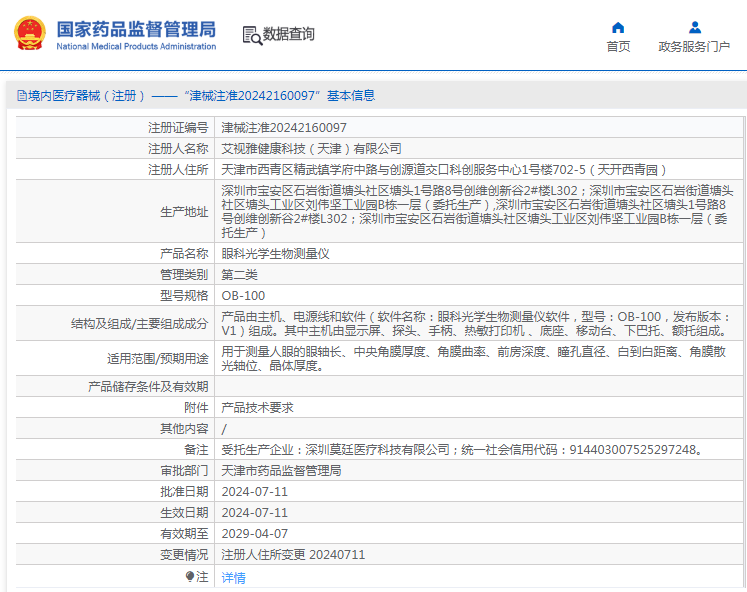Click the 政务服务门户 person icon
Screen dimensions: 747x592
tap(695, 28)
